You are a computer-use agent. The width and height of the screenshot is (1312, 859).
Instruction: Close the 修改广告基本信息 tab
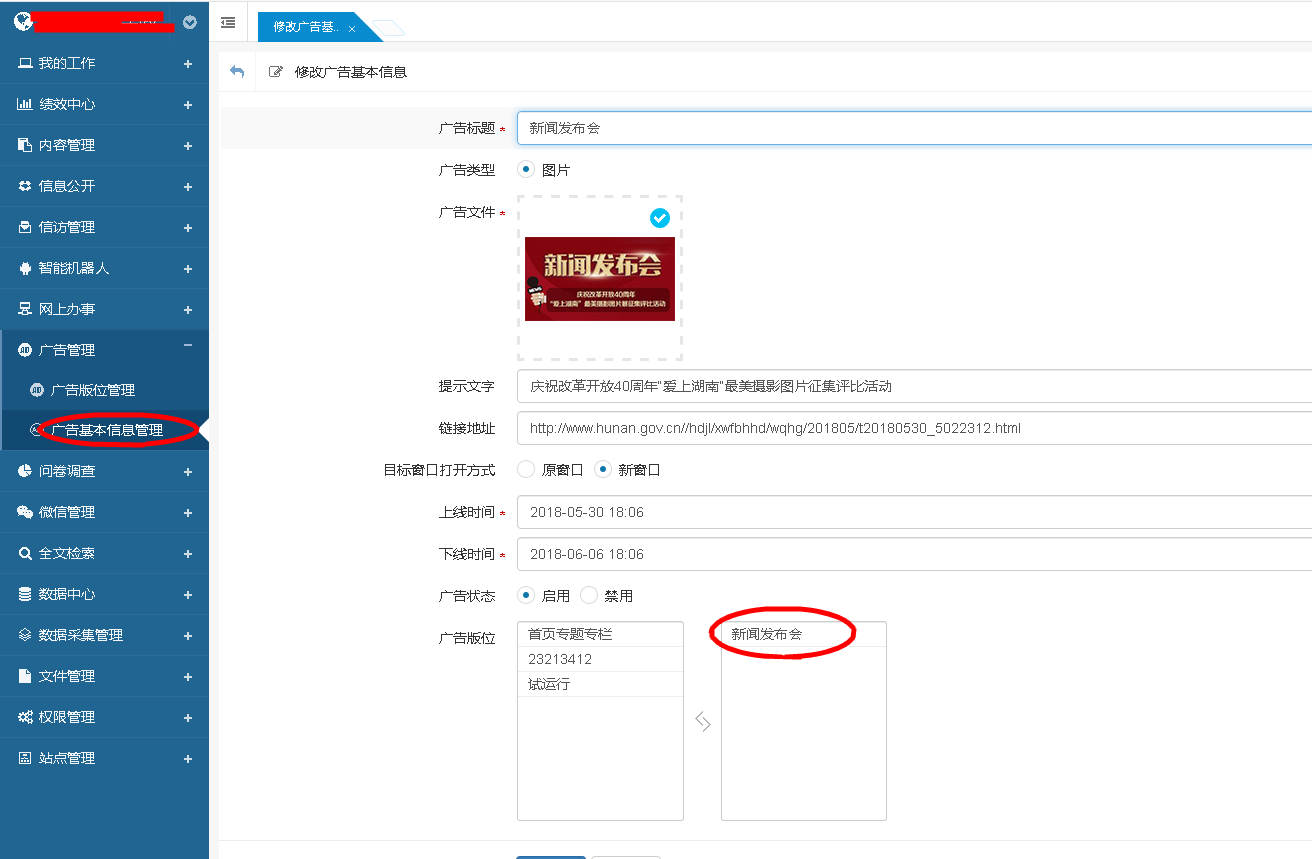(352, 29)
